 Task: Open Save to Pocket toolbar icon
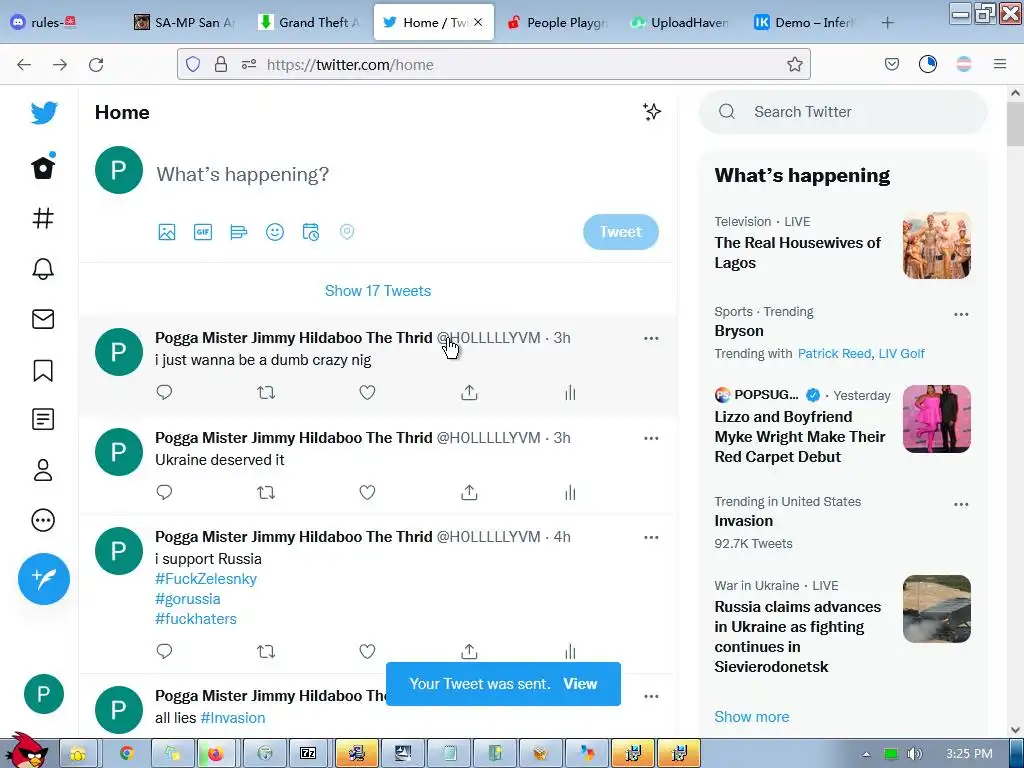[x=891, y=64]
